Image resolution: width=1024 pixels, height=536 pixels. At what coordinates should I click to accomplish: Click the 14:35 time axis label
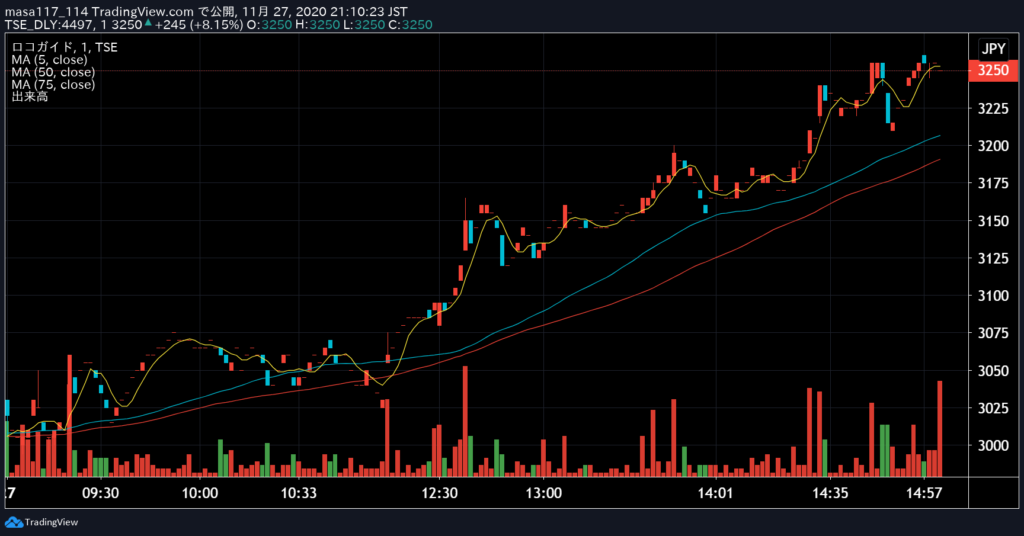click(x=830, y=493)
